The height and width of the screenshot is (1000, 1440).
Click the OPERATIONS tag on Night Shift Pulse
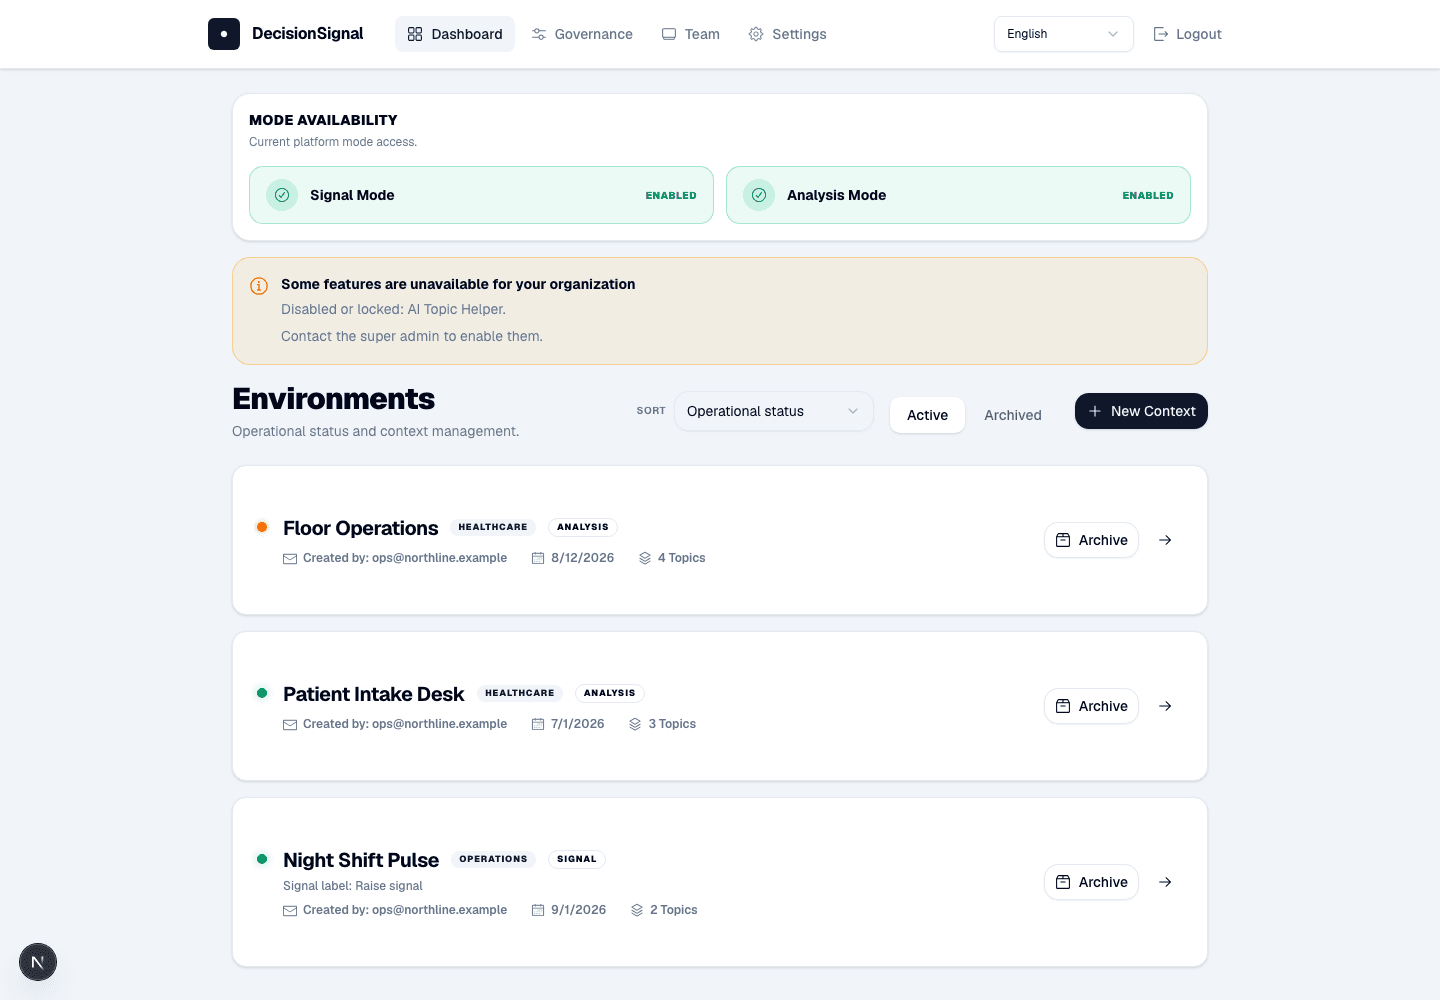[493, 859]
